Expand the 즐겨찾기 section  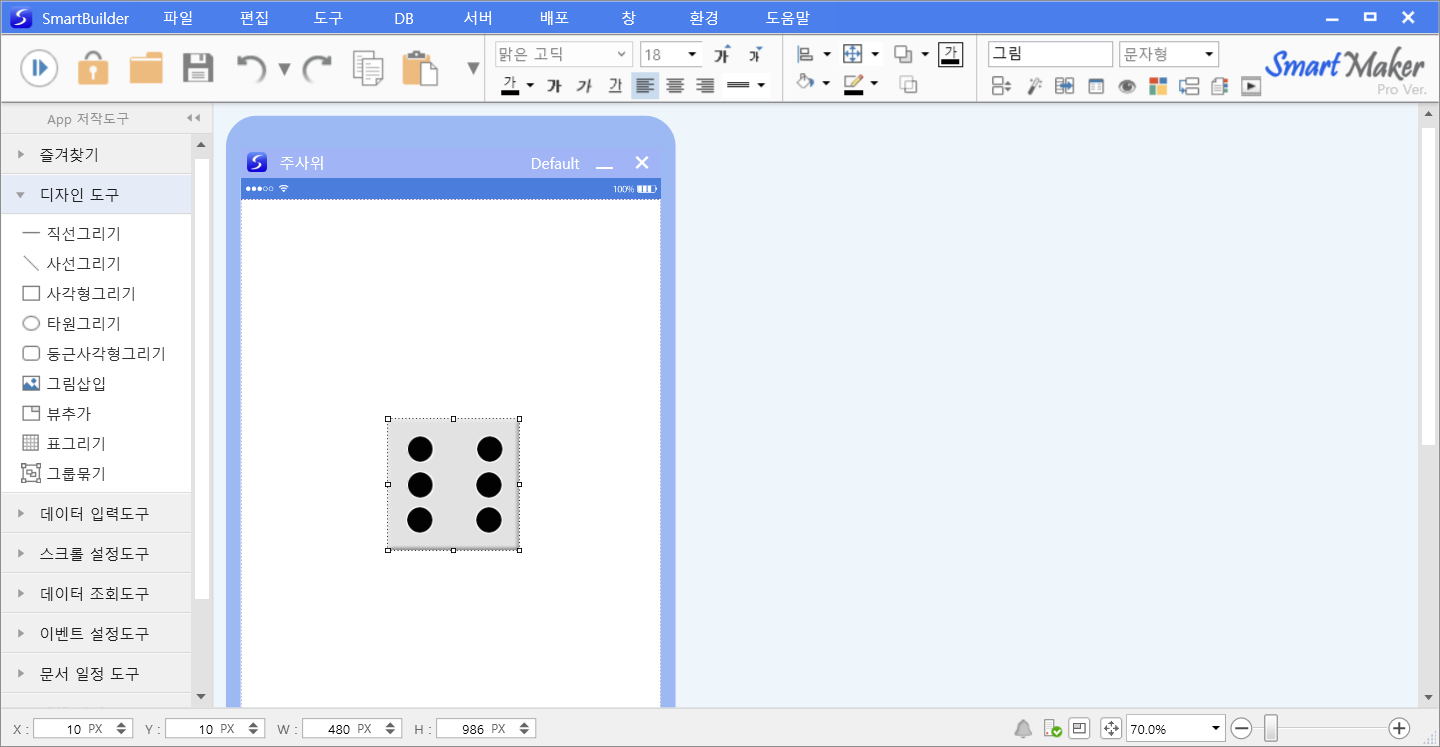coord(96,155)
